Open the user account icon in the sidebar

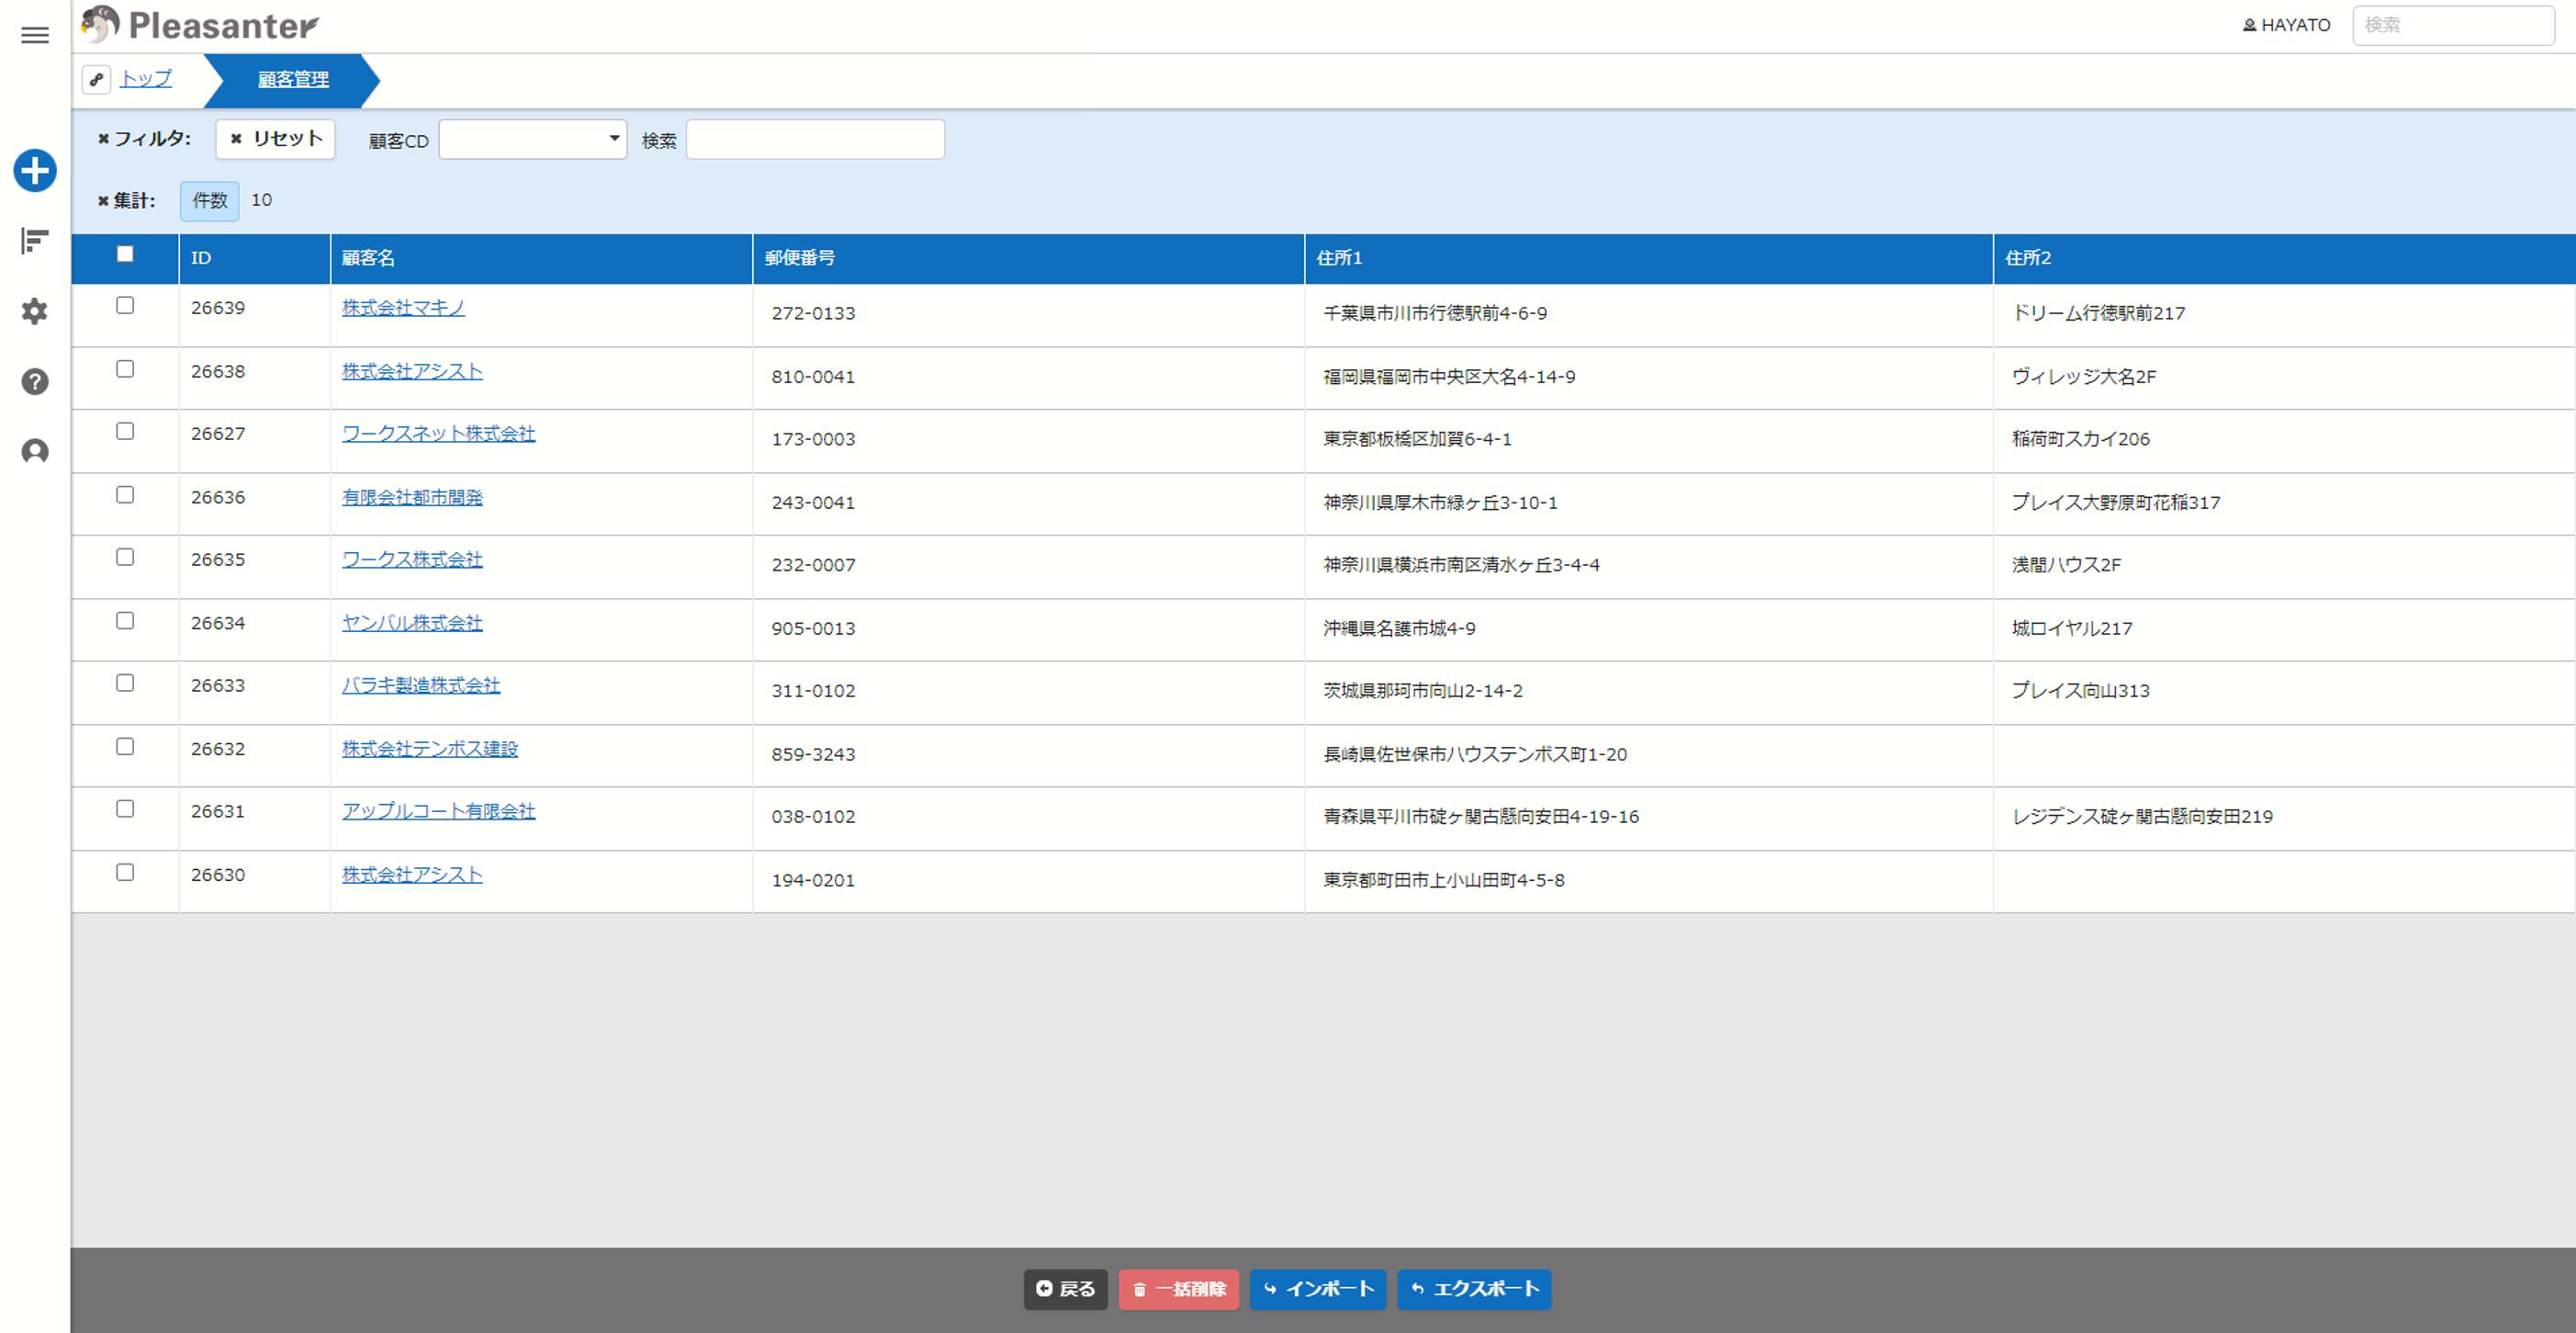[x=35, y=452]
